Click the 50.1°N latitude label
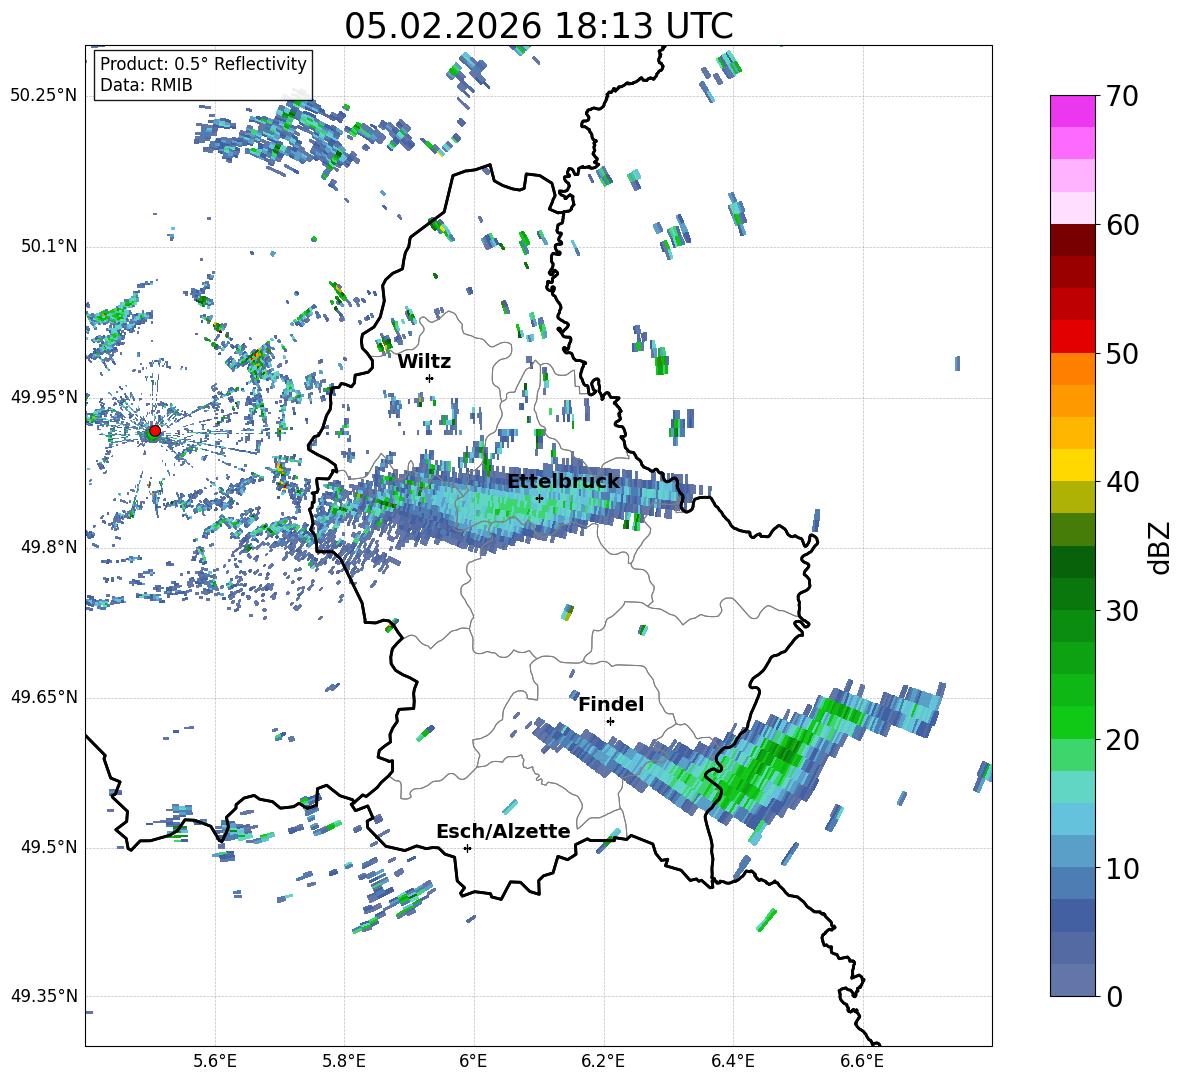The width and height of the screenshot is (1184, 1081). coord(49,246)
